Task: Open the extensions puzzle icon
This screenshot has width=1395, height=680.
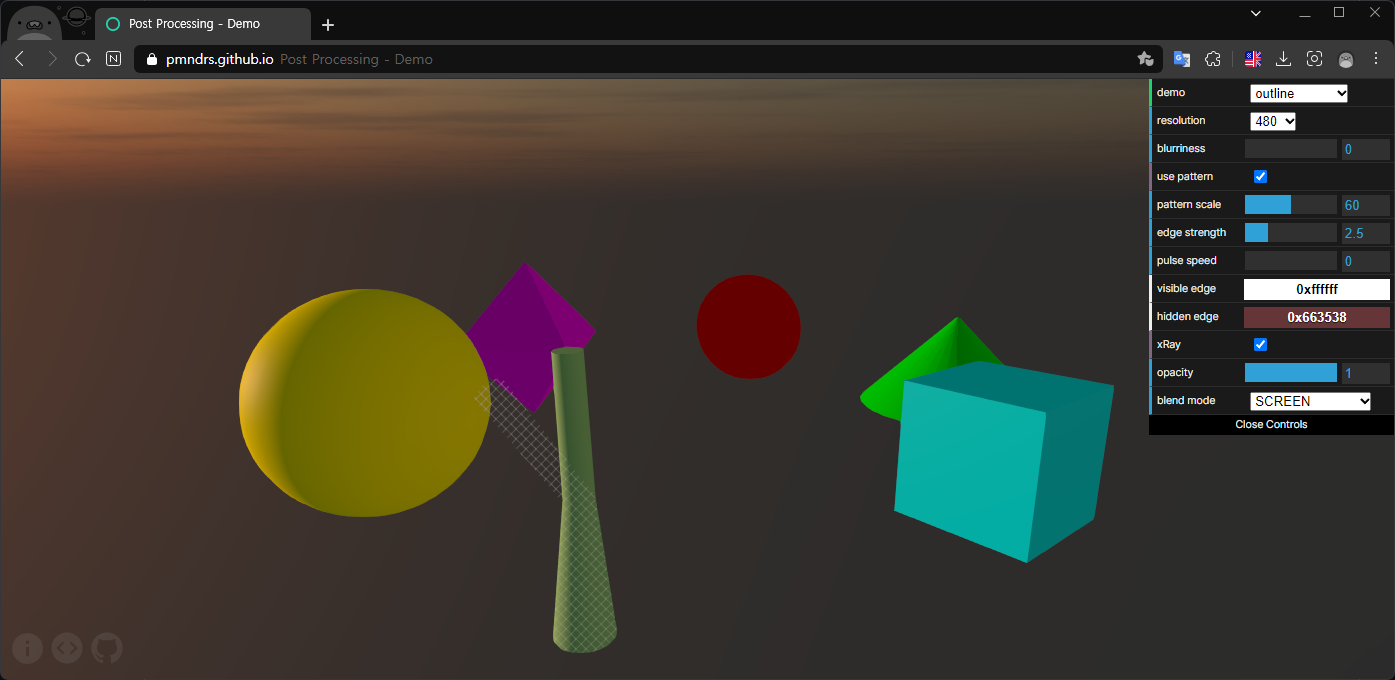Action: coord(1213,59)
